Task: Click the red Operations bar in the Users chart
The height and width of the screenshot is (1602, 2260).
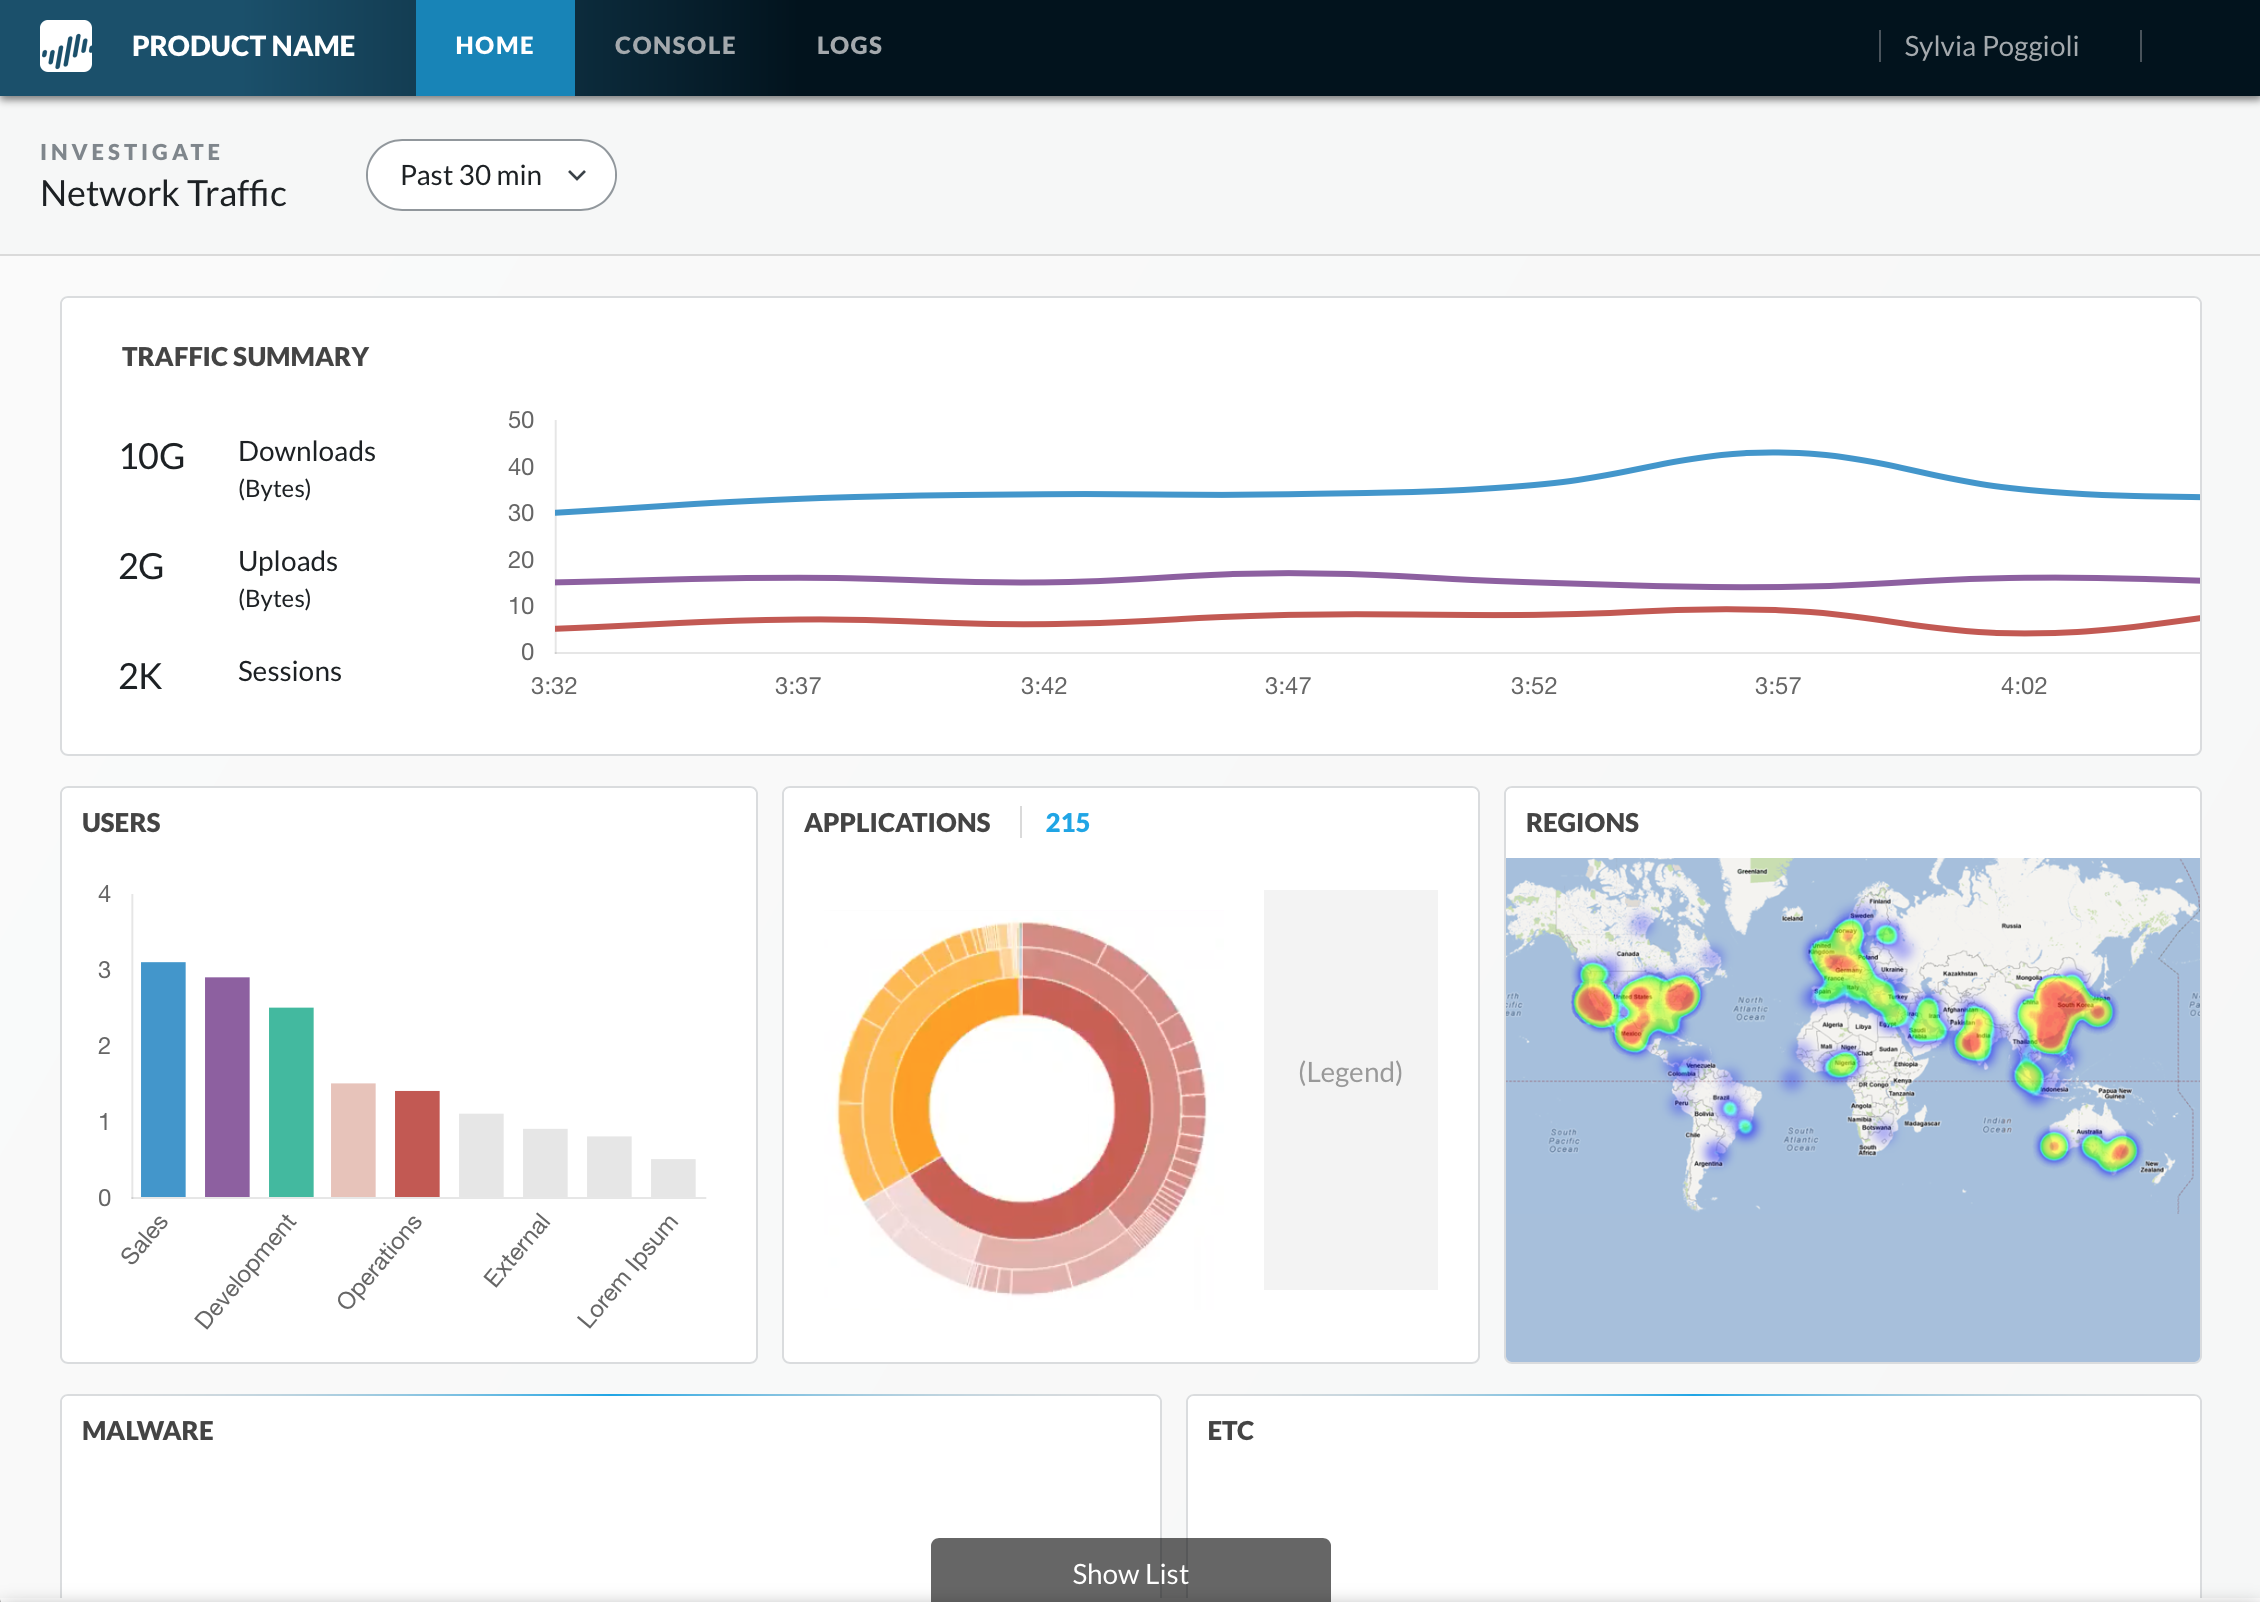Action: pos(417,1144)
